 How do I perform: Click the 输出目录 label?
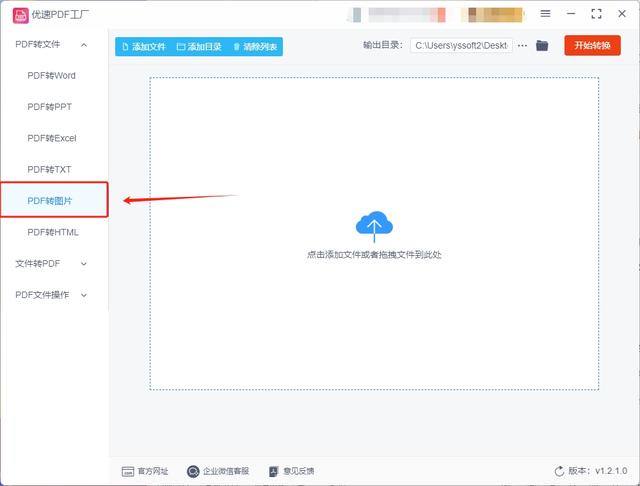pos(383,45)
